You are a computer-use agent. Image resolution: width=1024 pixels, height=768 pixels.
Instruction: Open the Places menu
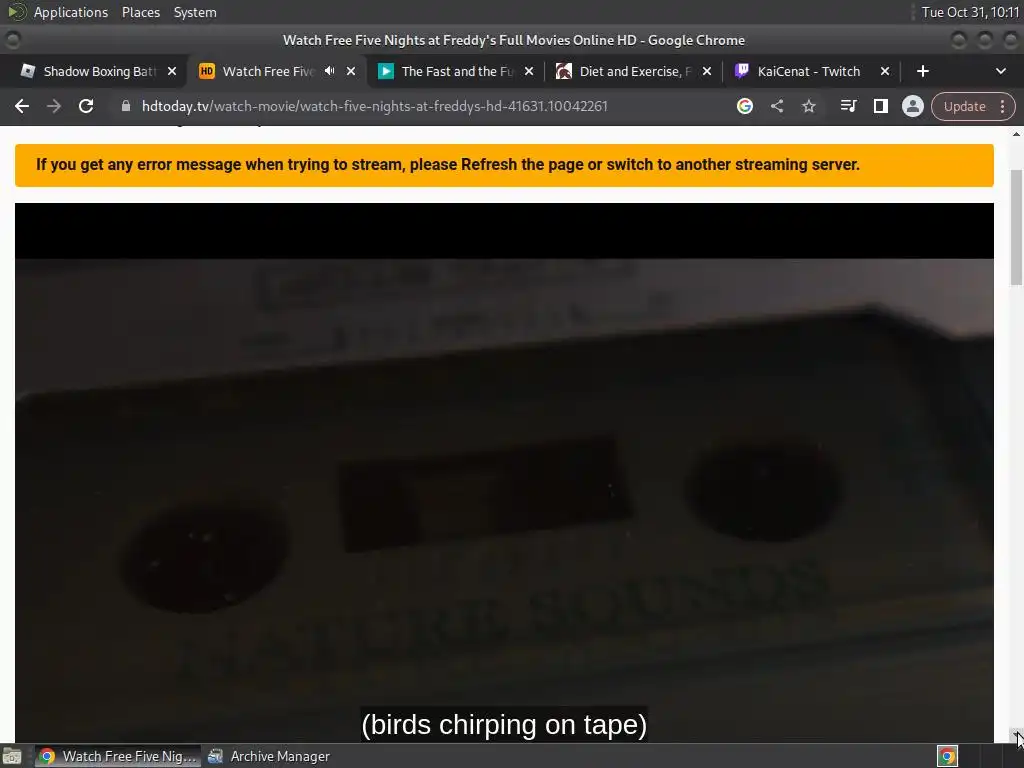pyautogui.click(x=140, y=12)
